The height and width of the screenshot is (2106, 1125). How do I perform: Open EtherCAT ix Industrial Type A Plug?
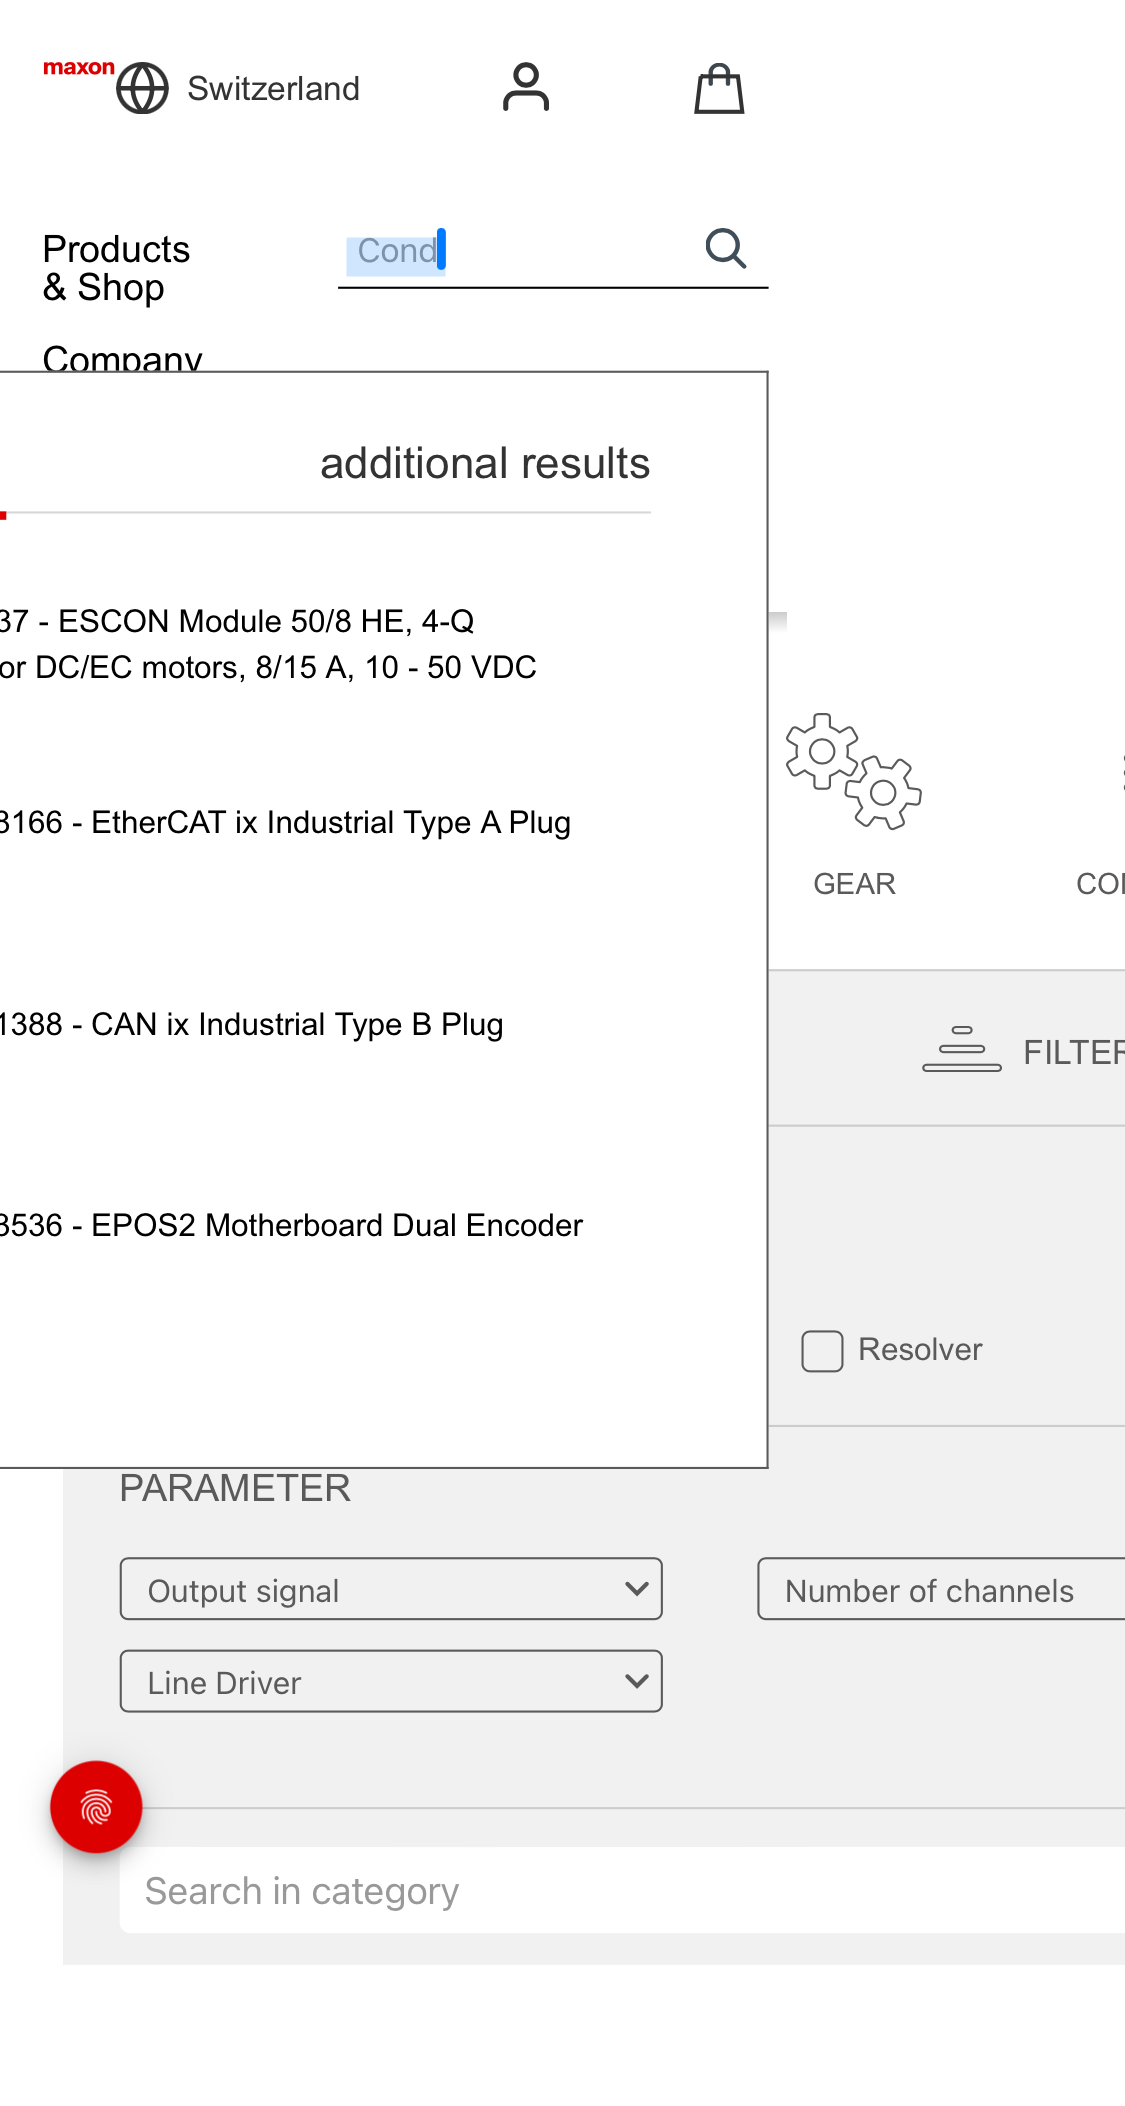click(x=285, y=822)
